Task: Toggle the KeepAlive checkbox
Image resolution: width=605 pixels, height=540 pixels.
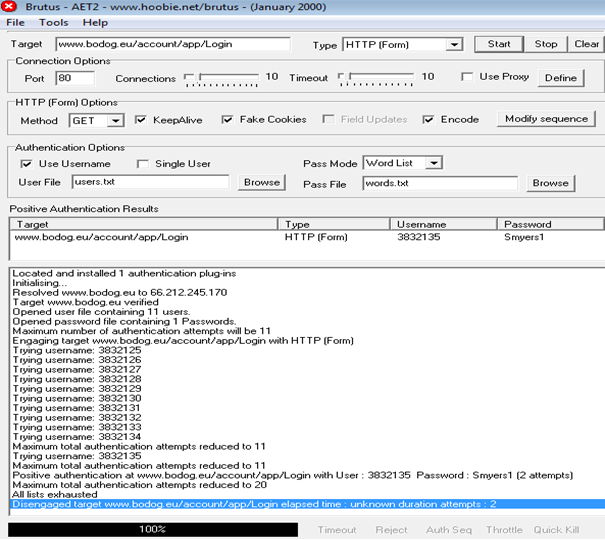Action: (x=141, y=120)
